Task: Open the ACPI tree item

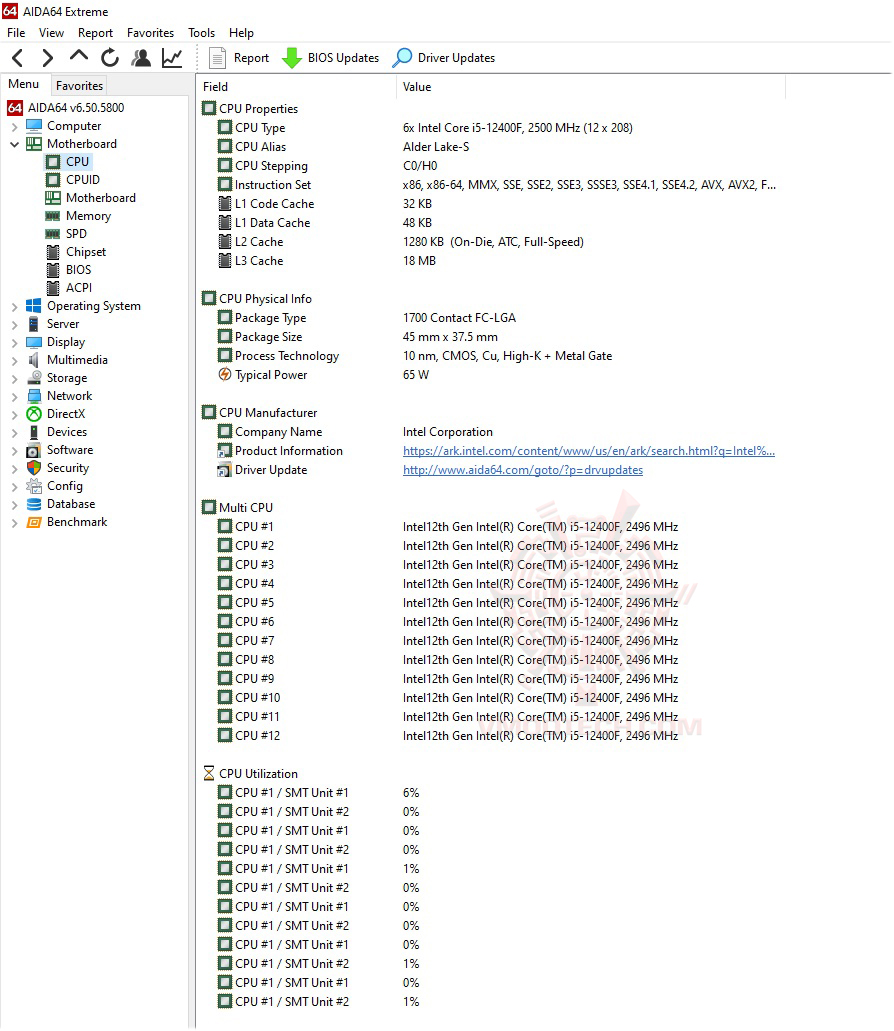Action: 79,287
